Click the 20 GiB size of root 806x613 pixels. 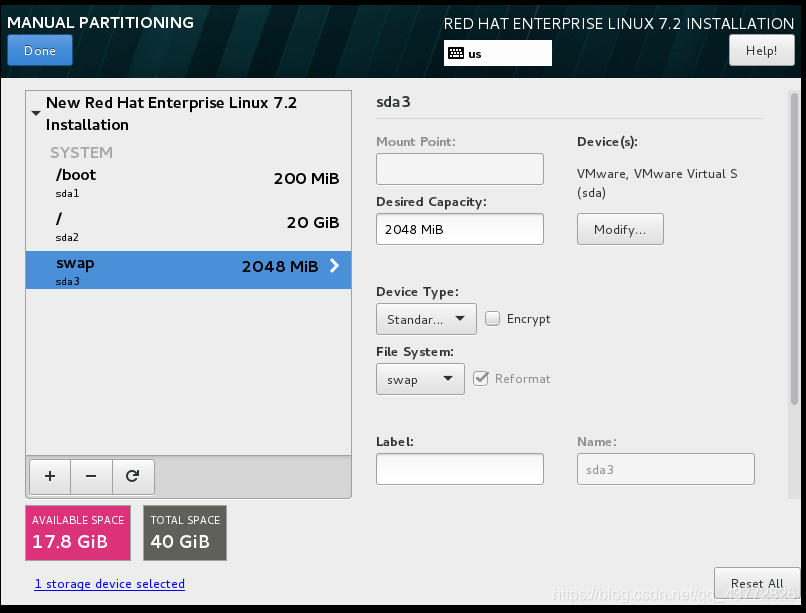(x=313, y=222)
